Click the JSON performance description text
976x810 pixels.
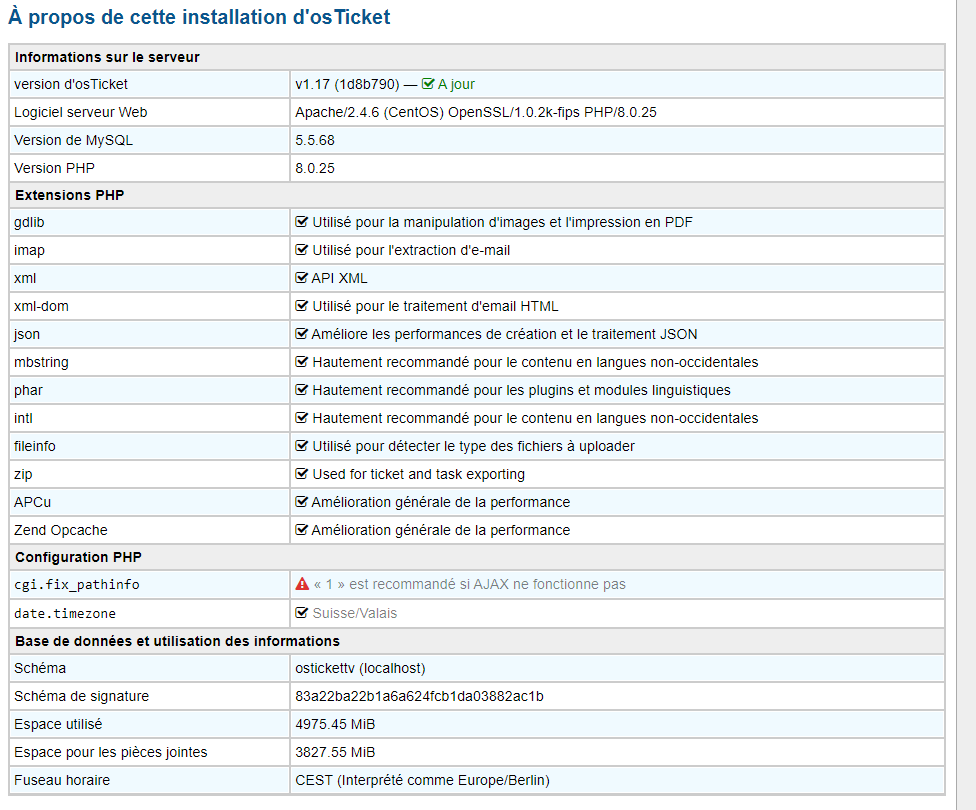(x=504, y=335)
